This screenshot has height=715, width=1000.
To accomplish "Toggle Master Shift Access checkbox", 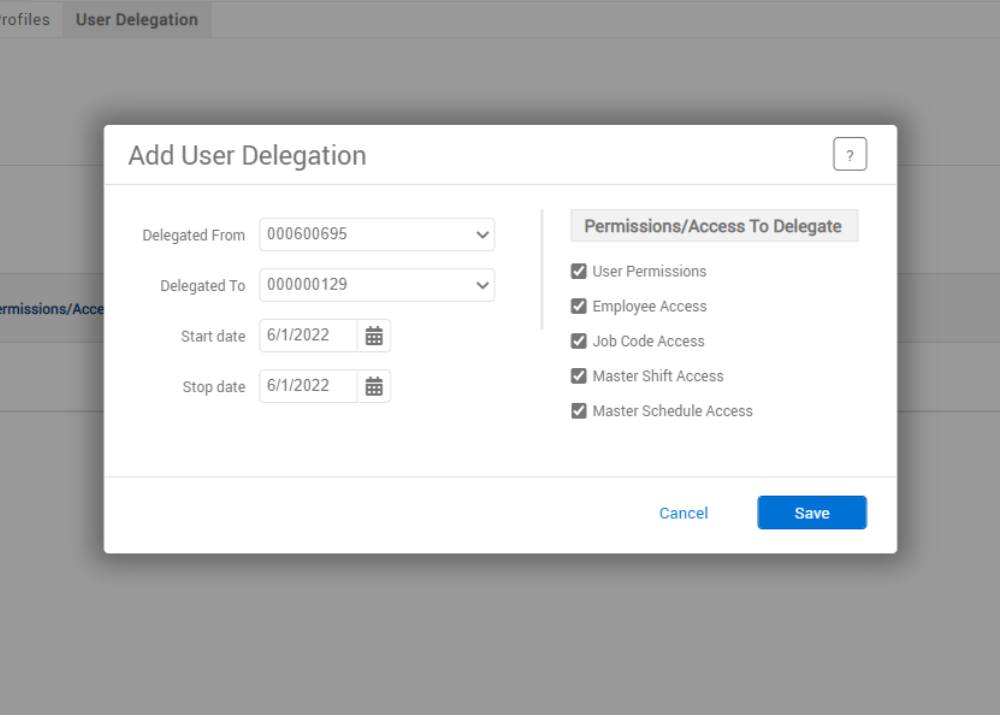I will click(x=578, y=376).
